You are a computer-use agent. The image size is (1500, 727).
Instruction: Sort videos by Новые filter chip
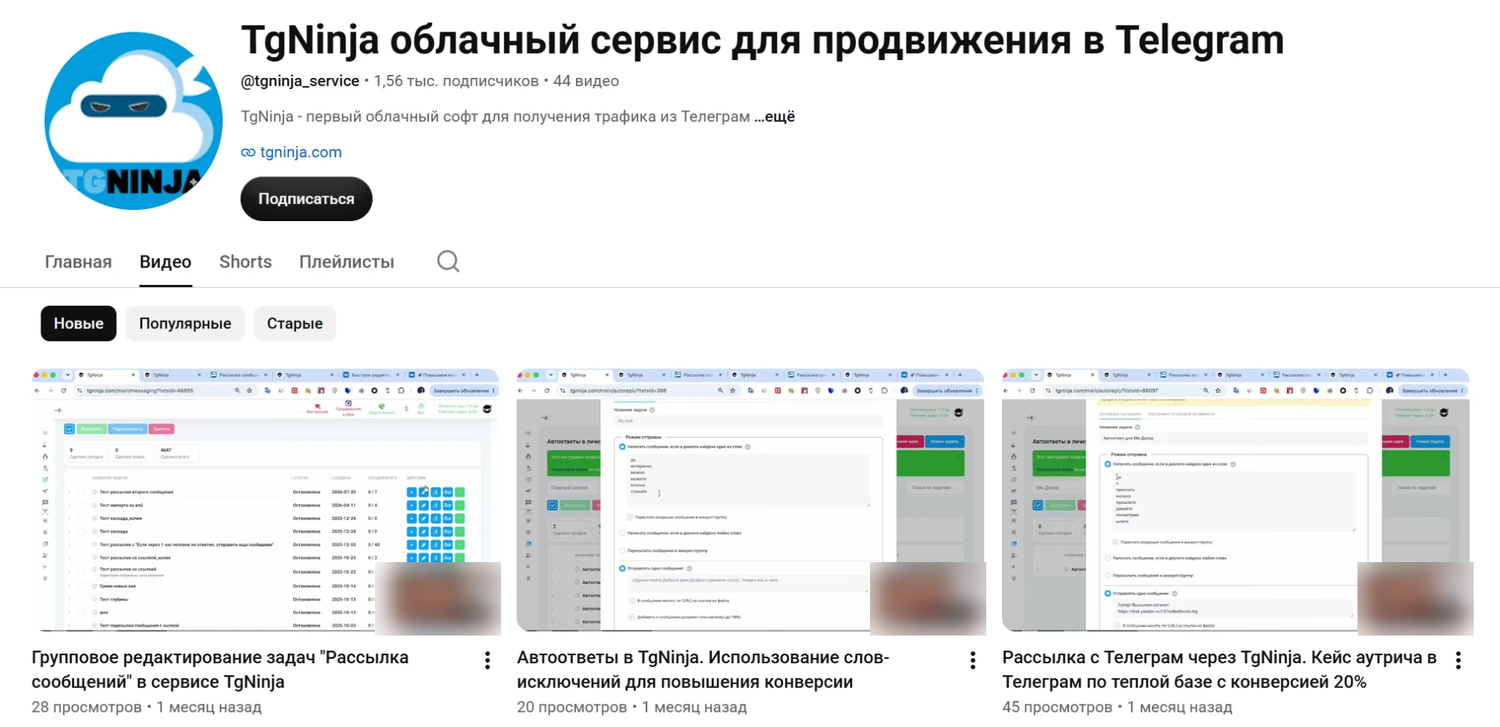[79, 324]
